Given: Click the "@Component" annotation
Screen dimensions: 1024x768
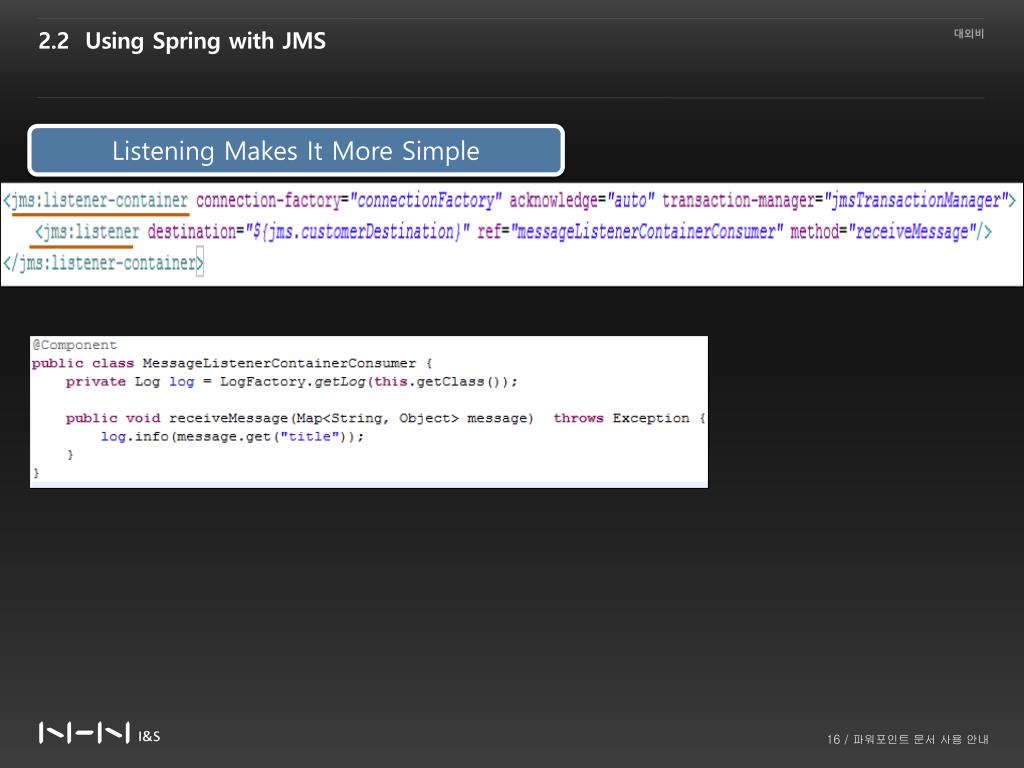Looking at the screenshot, I should coord(74,345).
